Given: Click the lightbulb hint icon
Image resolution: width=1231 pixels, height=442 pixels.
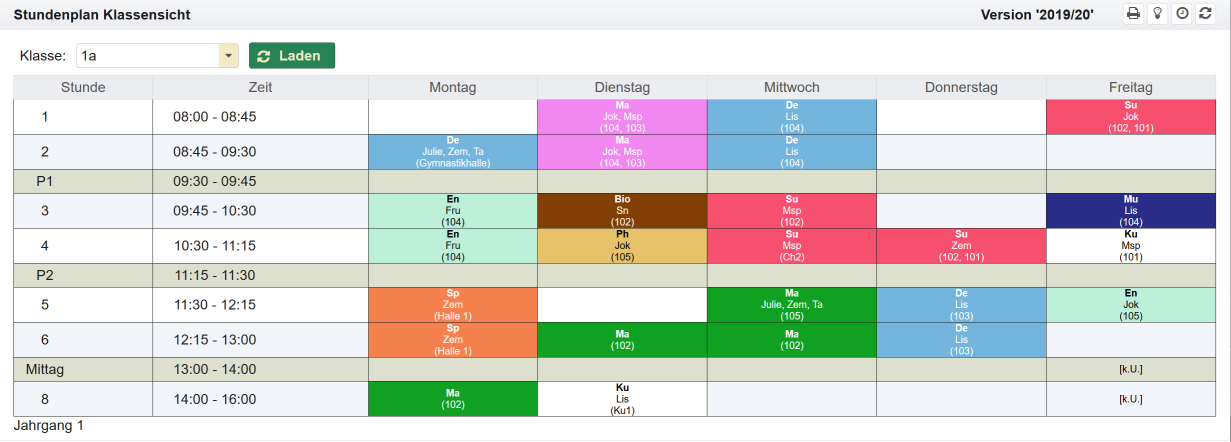Looking at the screenshot, I should 1157,14.
